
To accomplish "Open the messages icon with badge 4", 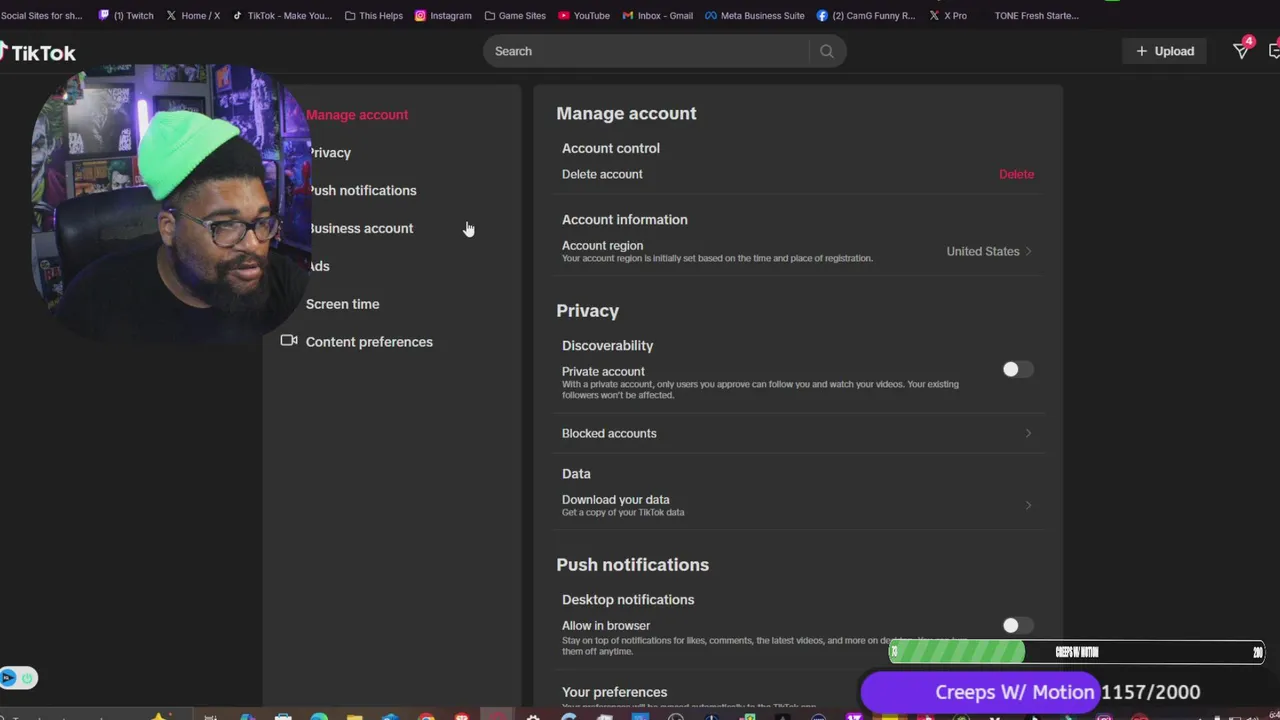I will point(1242,51).
